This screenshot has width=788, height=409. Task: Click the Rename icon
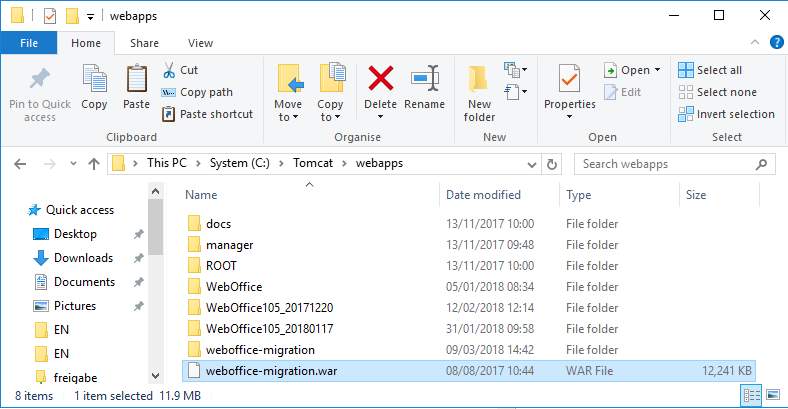pos(425,79)
